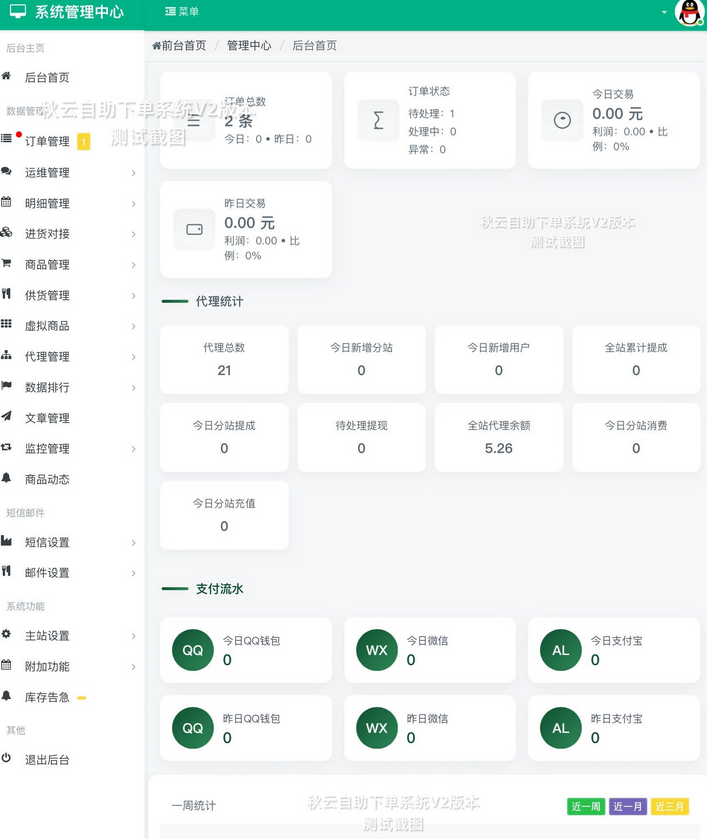Expand the 主站设置 chevron
Image resolution: width=707 pixels, height=839 pixels.
(133, 636)
